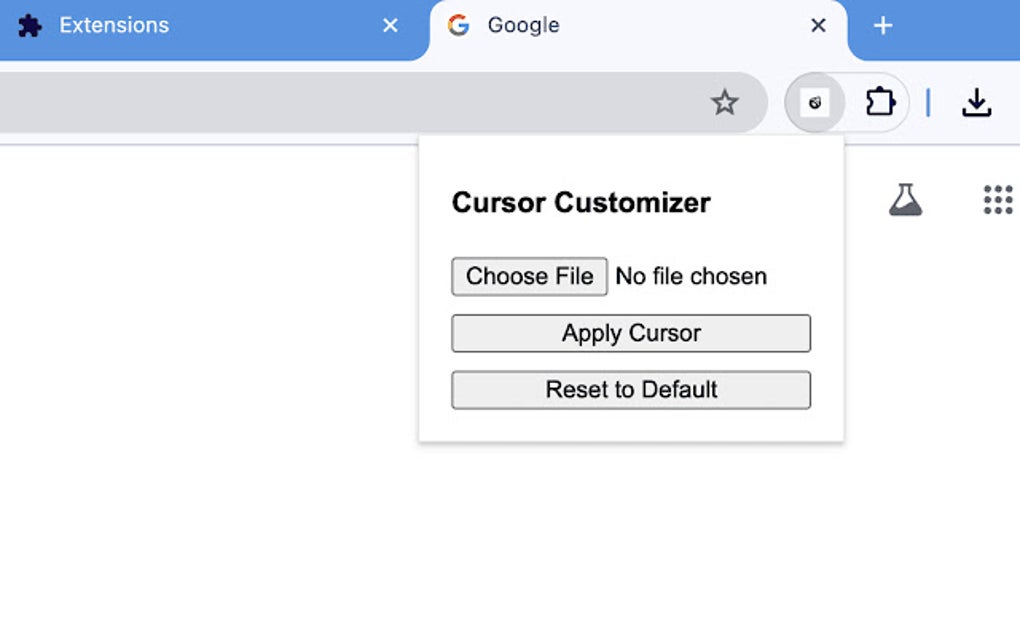This screenshot has height=638, width=1020.
Task: Click the puzzle favicon on the Extensions tab
Action: click(30, 26)
